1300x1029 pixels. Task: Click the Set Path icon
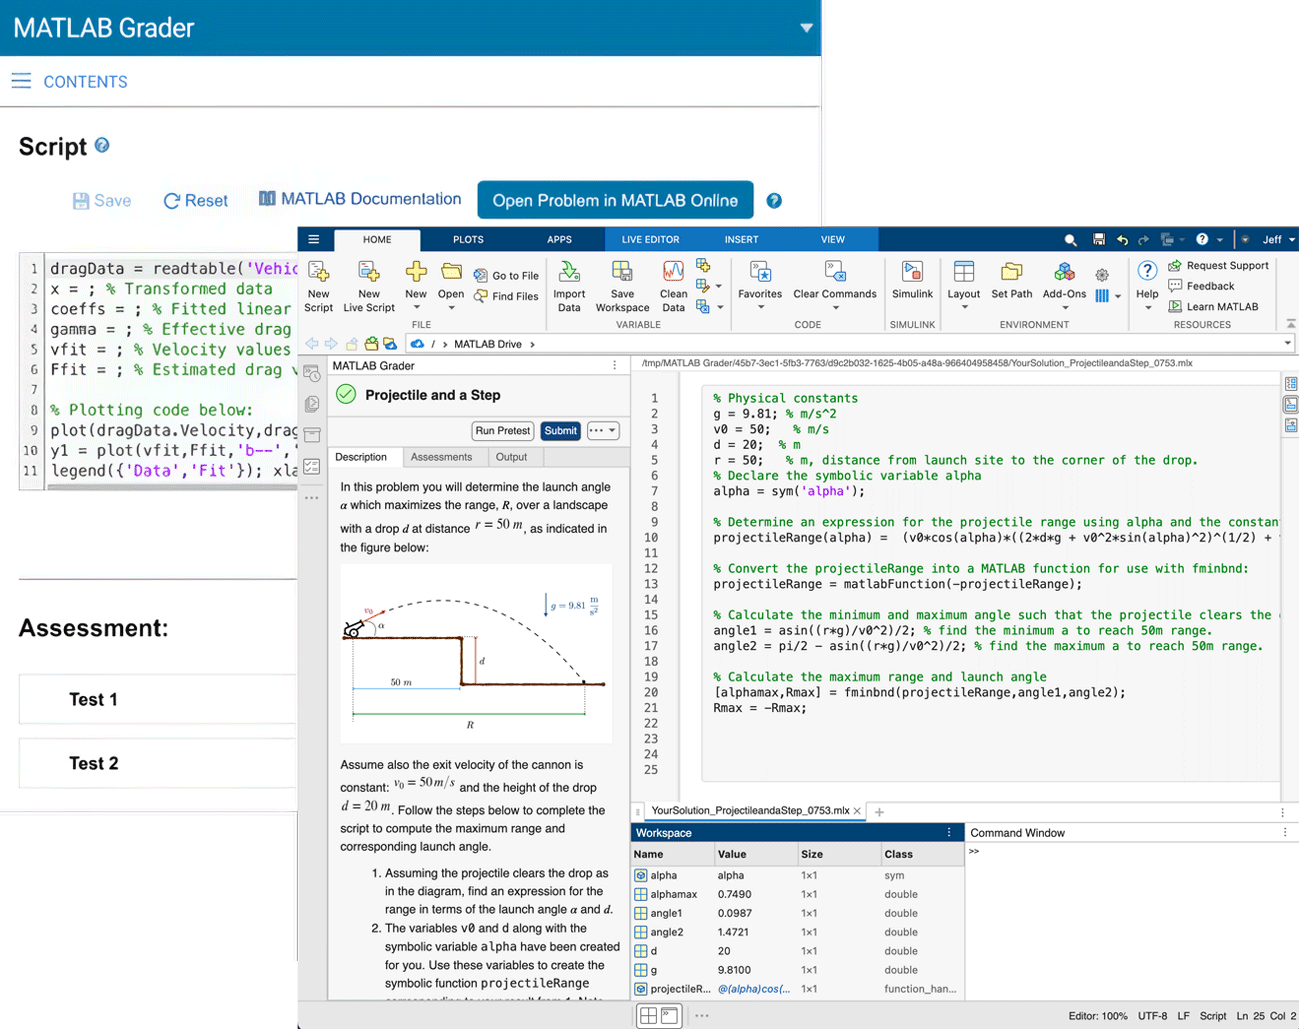click(1011, 273)
